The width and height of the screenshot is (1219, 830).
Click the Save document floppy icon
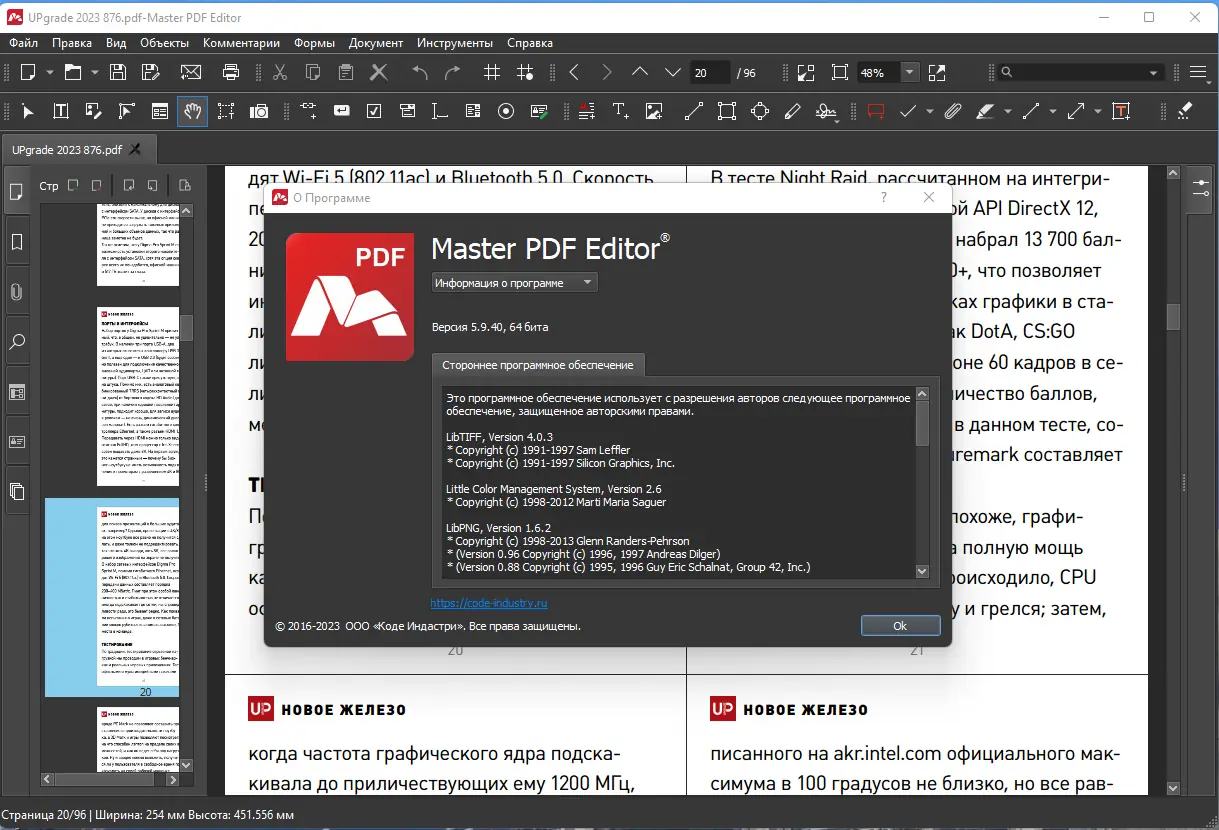[118, 72]
